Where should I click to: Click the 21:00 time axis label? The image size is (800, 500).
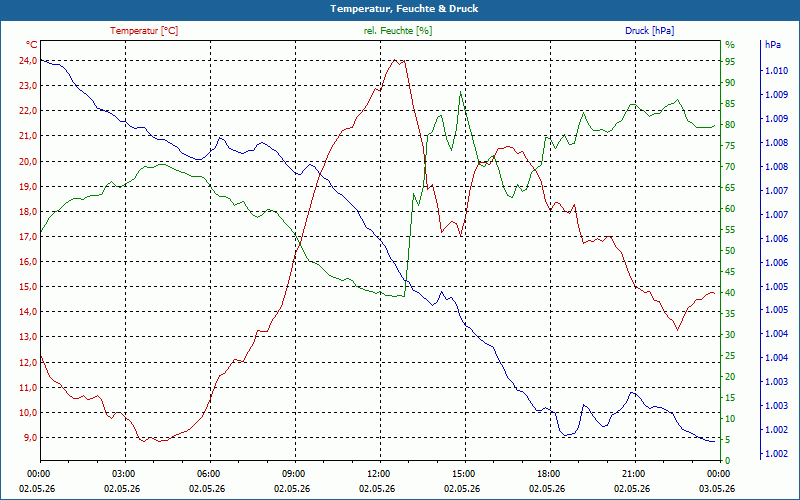pyautogui.click(x=632, y=474)
